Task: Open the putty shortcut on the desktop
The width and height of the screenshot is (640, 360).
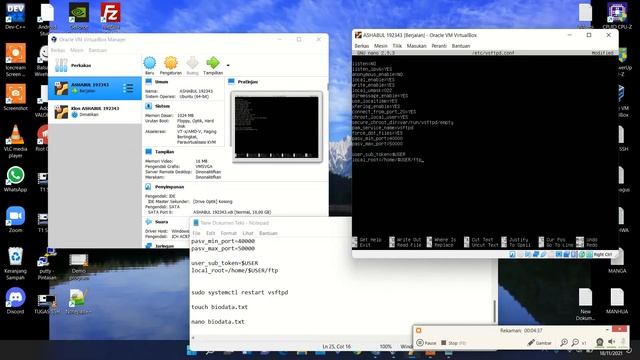Action: point(47,264)
